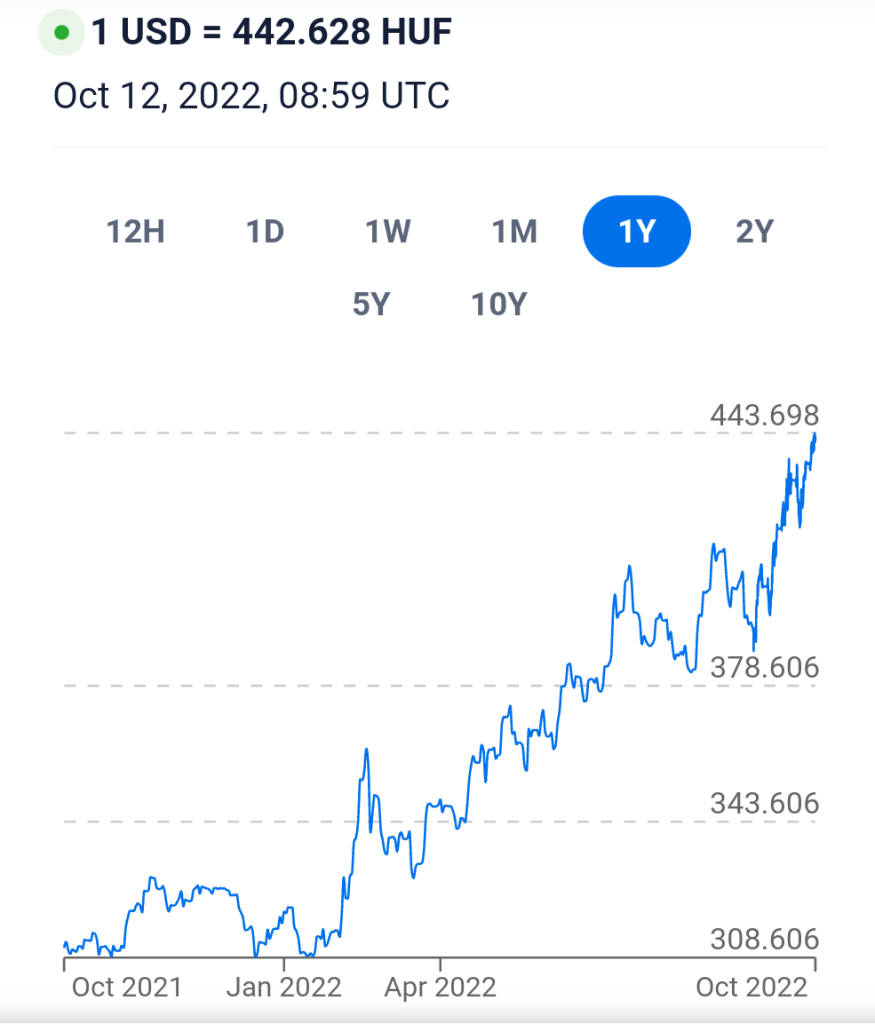
Task: Select the highlighted 1Y range button
Action: [636, 232]
